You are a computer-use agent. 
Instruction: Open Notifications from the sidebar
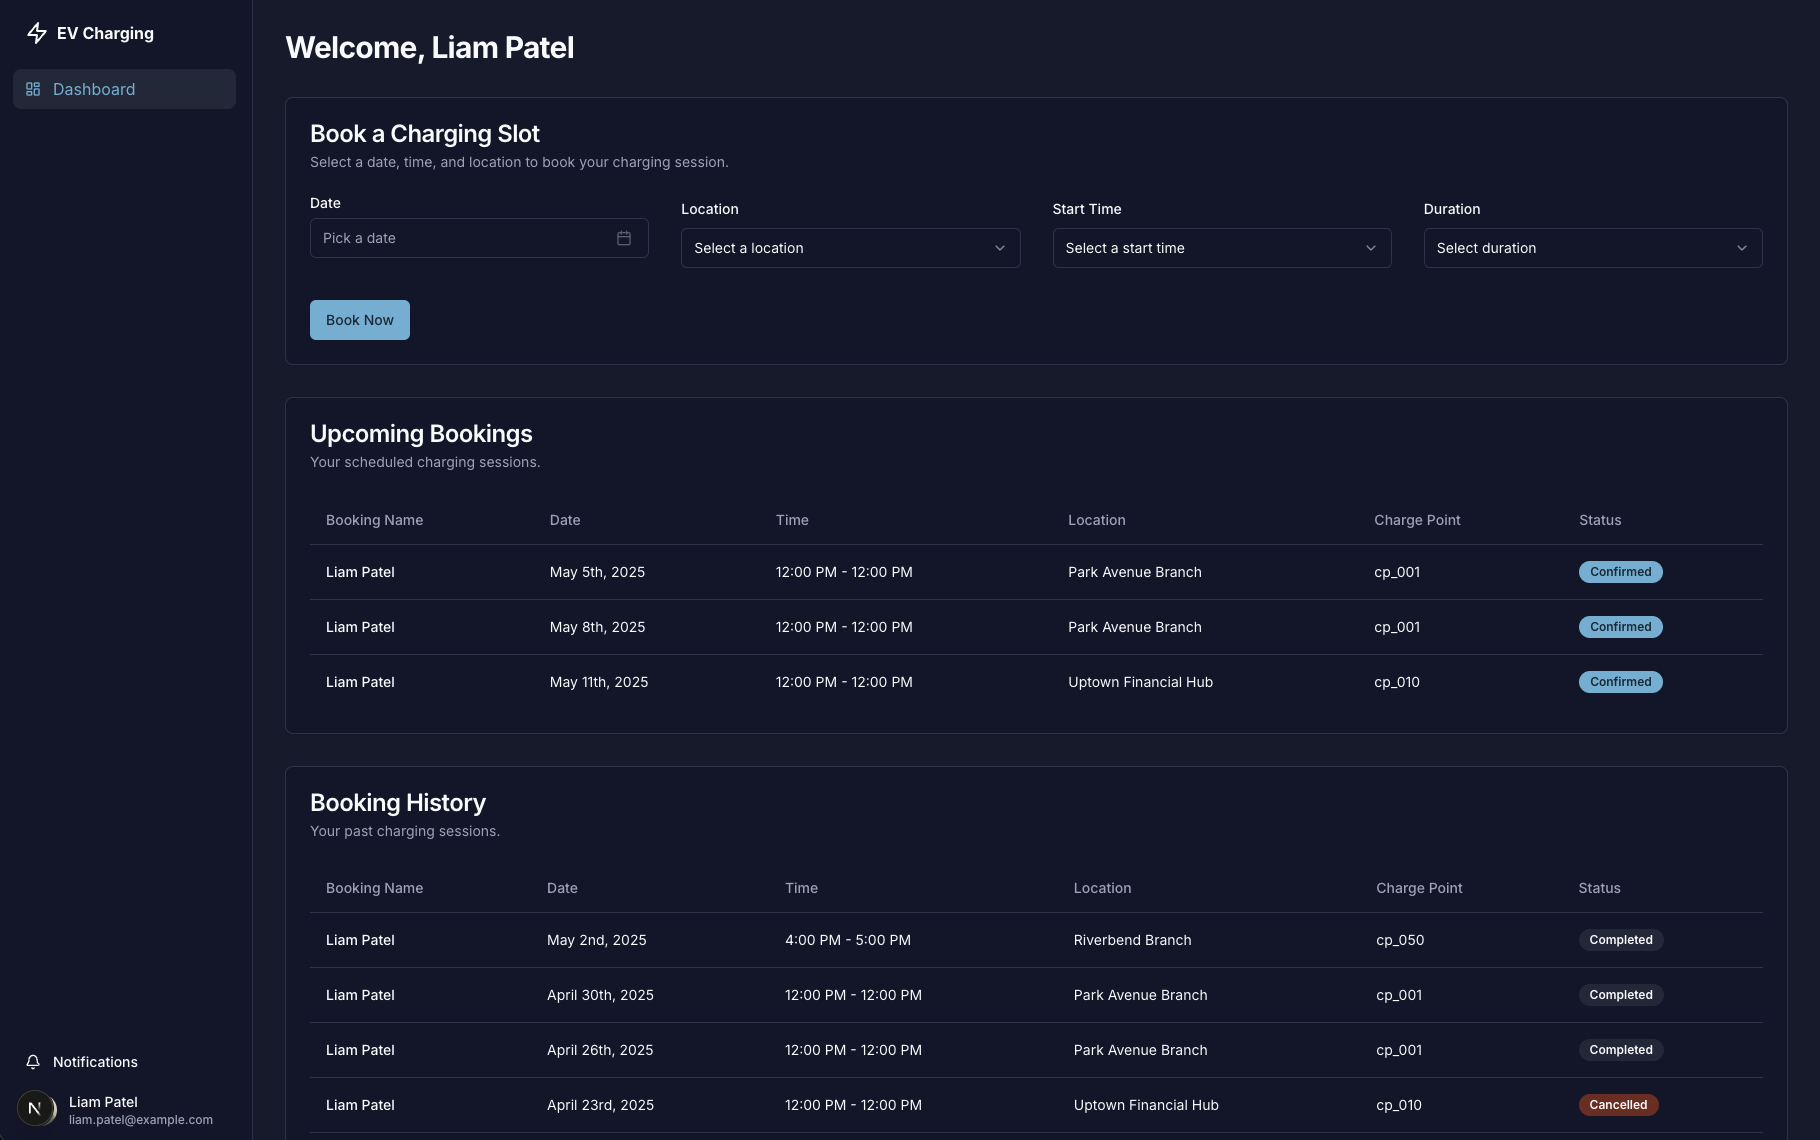[x=95, y=1062]
